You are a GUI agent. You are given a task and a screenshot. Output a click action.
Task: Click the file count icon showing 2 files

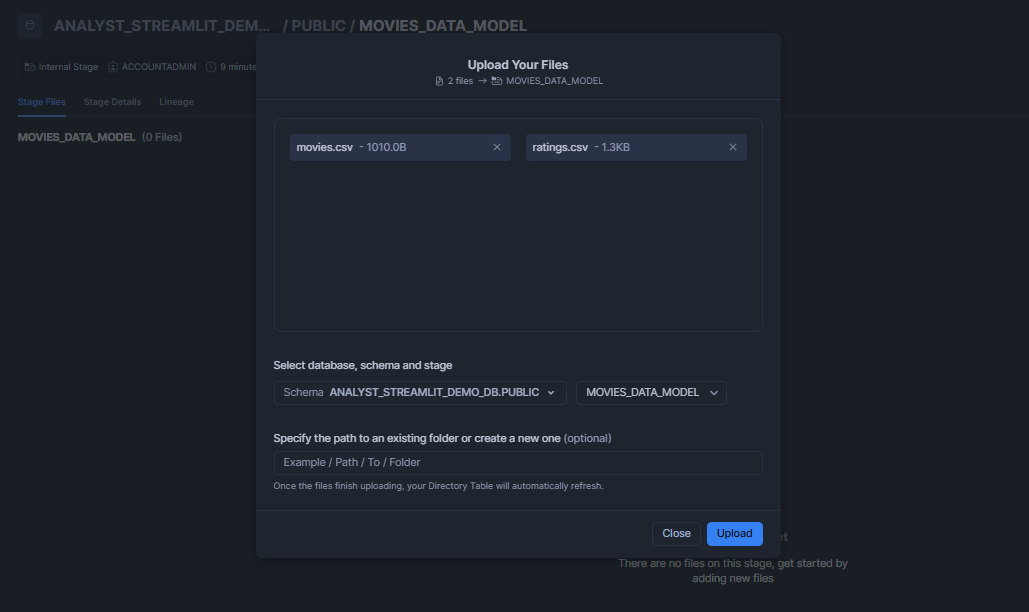click(438, 80)
